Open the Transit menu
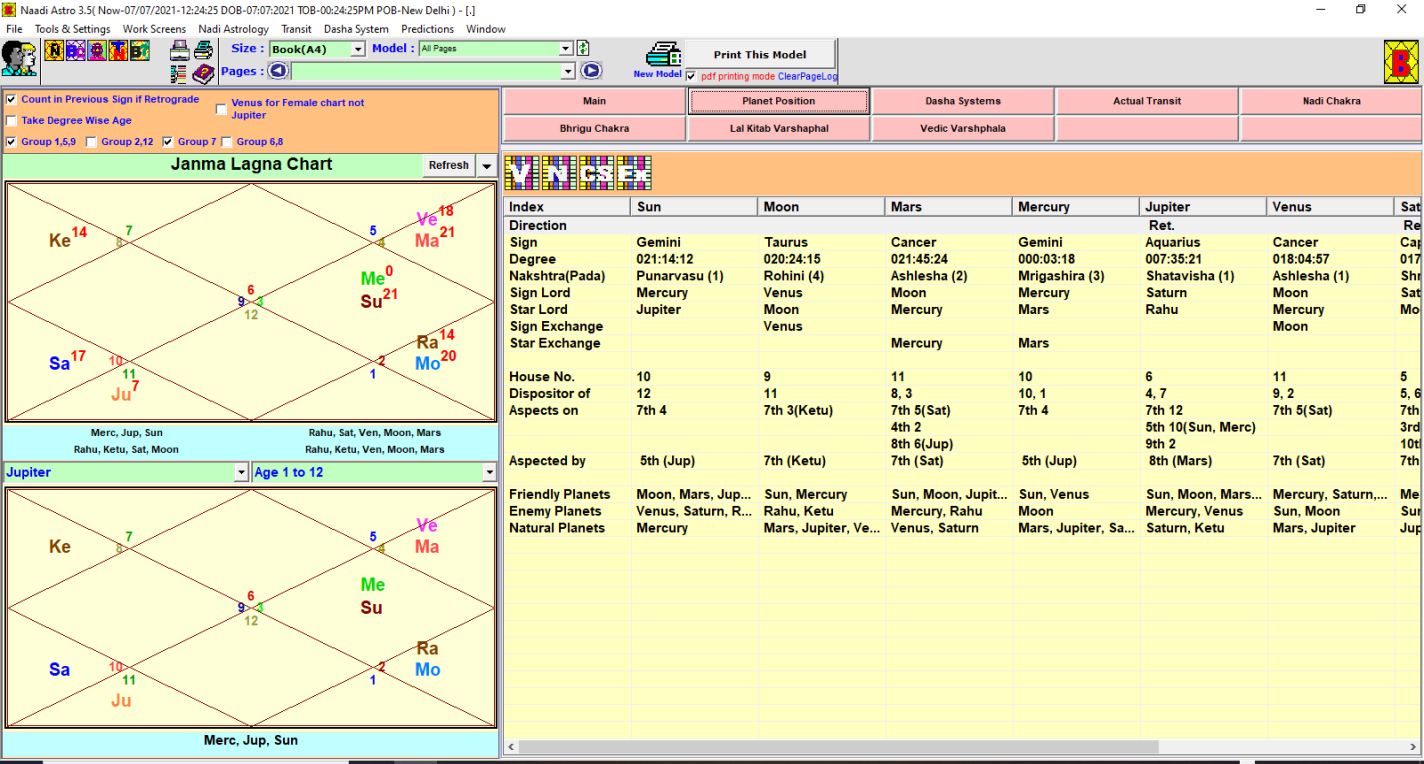1424x764 pixels. [x=296, y=29]
